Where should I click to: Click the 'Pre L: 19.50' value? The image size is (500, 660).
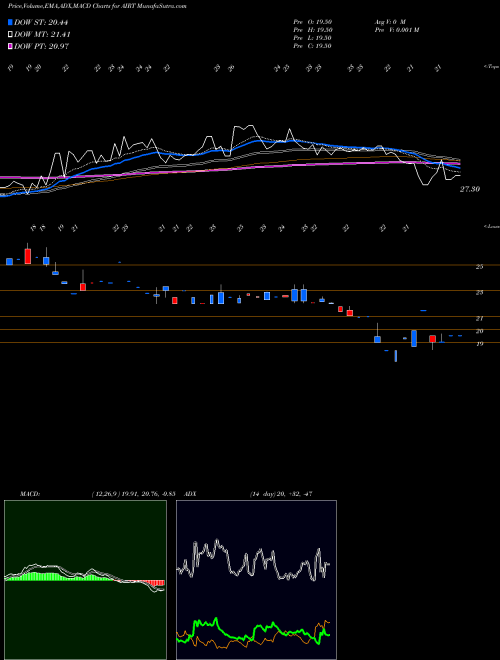click(312, 38)
